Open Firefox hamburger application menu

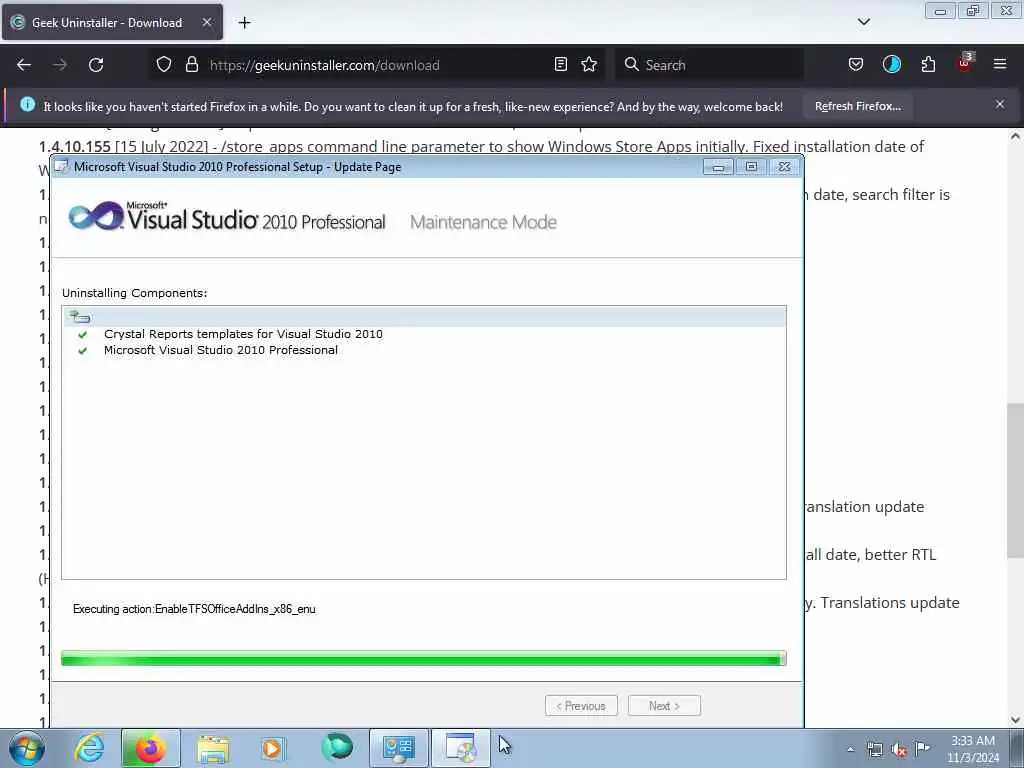point(1000,65)
